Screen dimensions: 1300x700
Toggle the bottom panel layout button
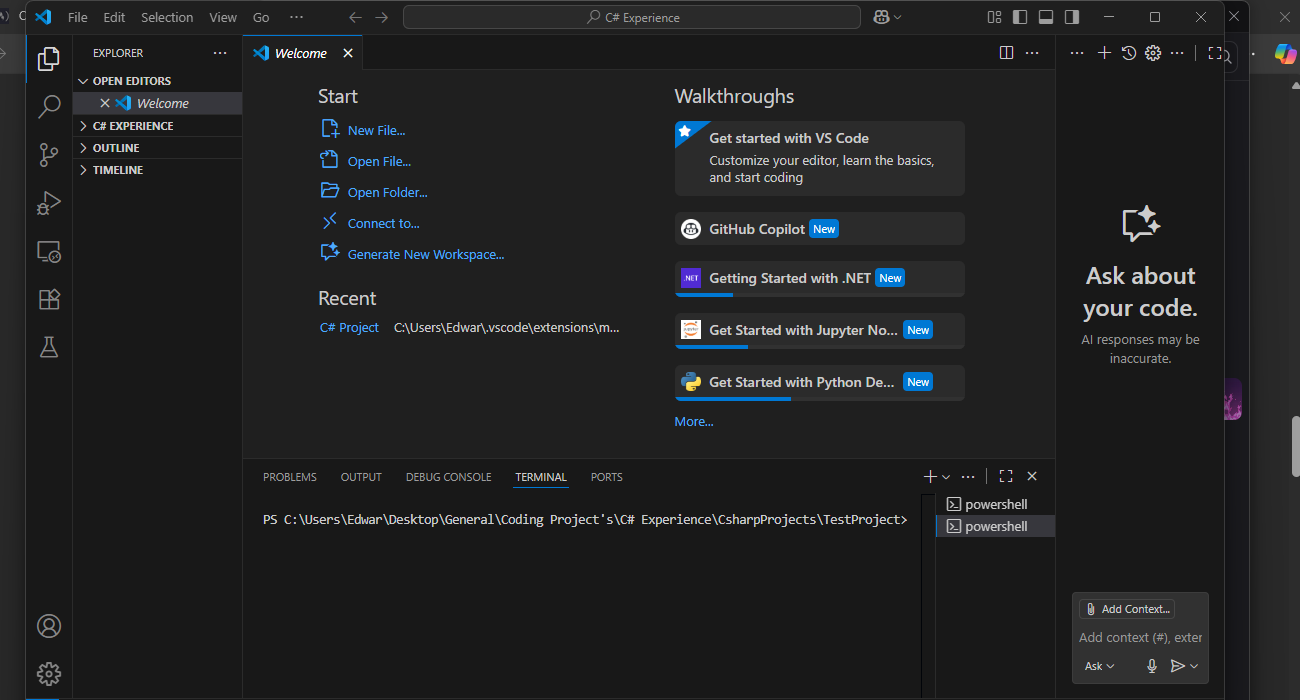pos(1046,17)
